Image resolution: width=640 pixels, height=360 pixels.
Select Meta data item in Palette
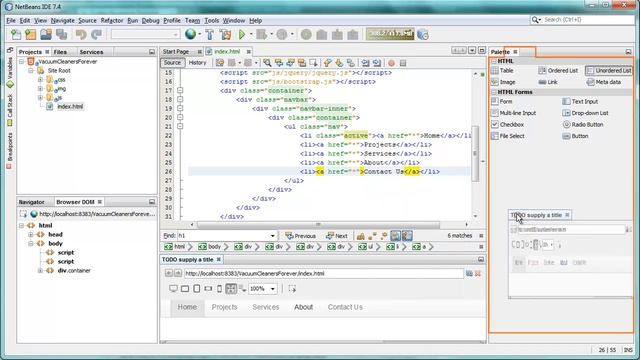point(604,82)
